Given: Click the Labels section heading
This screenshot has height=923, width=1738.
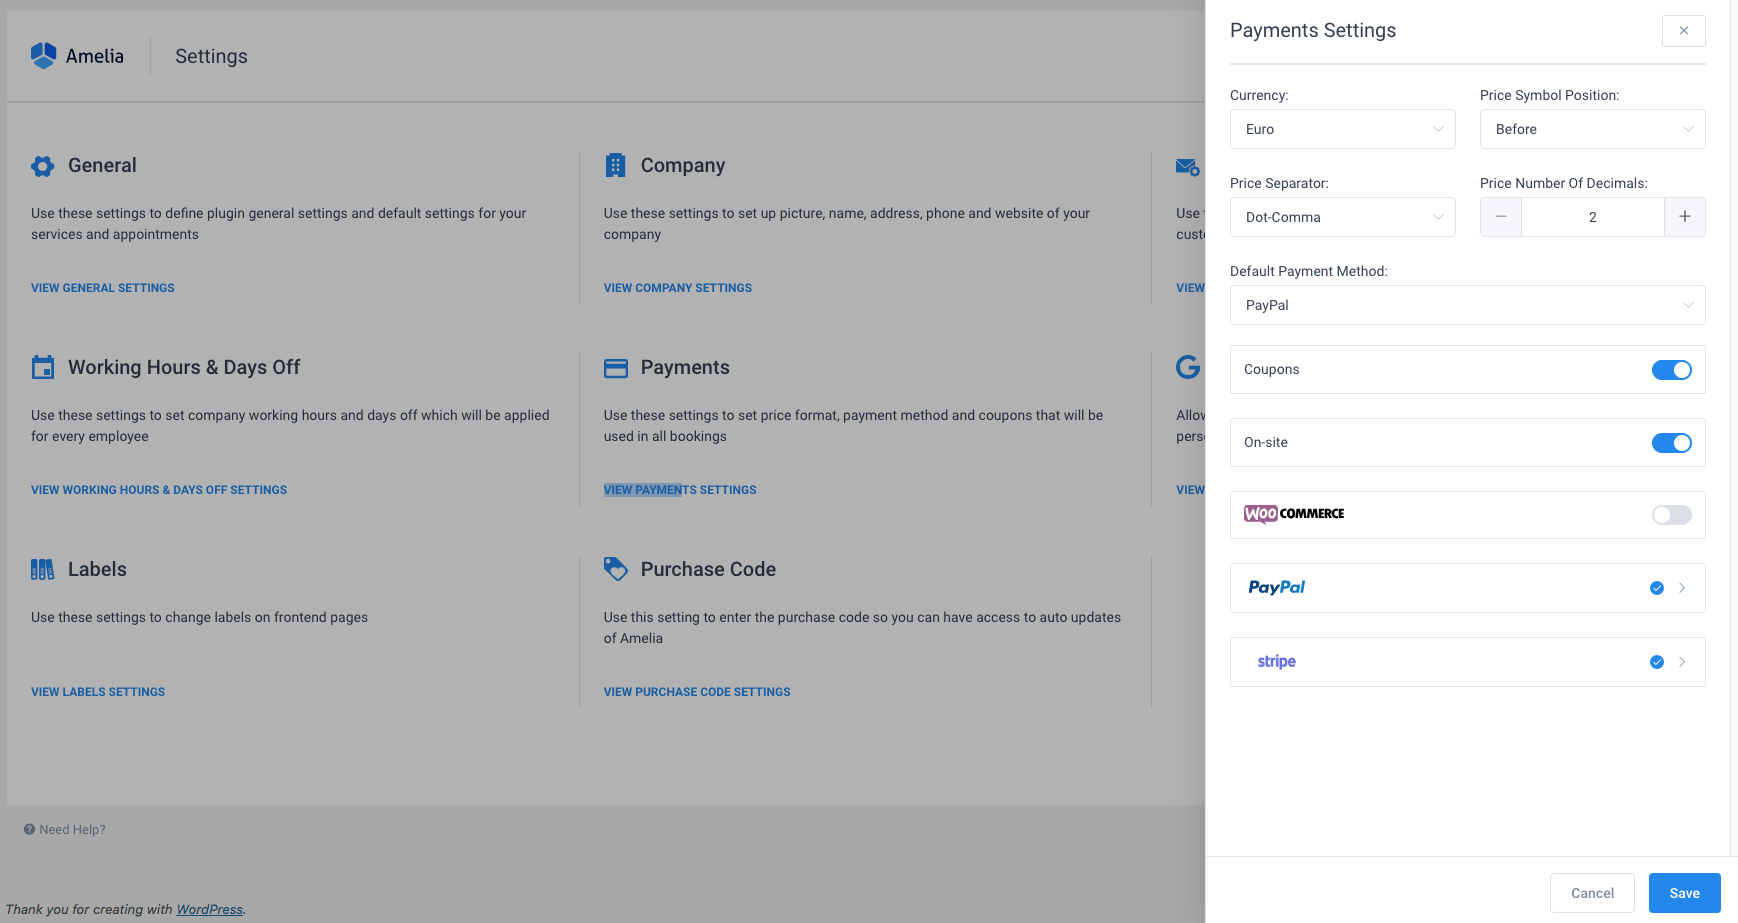Looking at the screenshot, I should pyautogui.click(x=97, y=570).
